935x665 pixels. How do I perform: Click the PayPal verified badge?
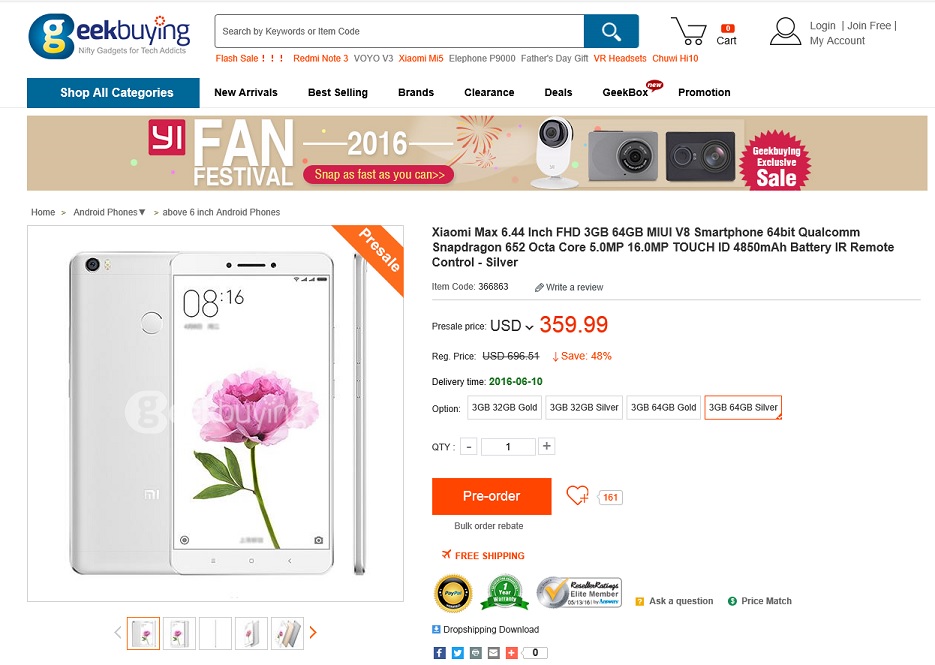(x=453, y=593)
